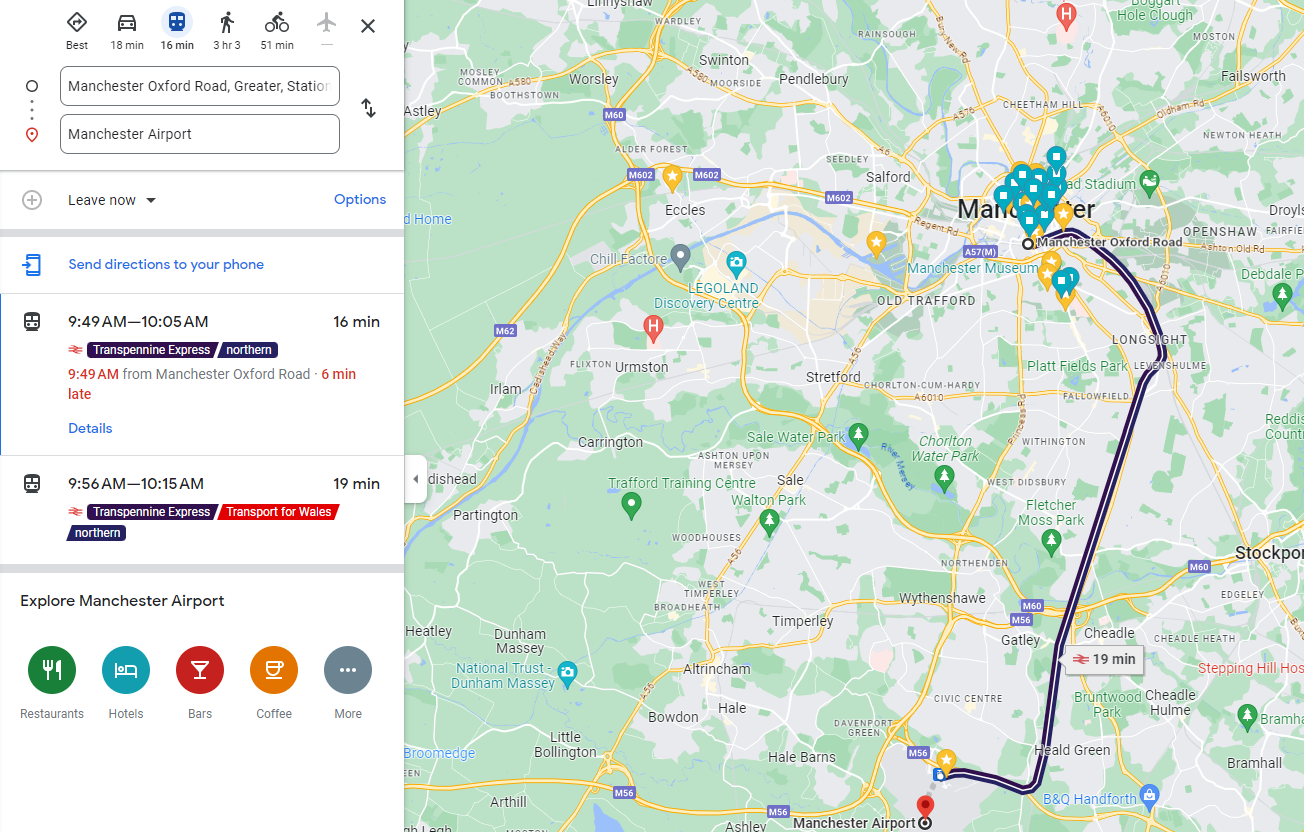Click the 19 min route label on map
The width and height of the screenshot is (1304, 832).
tap(1104, 659)
